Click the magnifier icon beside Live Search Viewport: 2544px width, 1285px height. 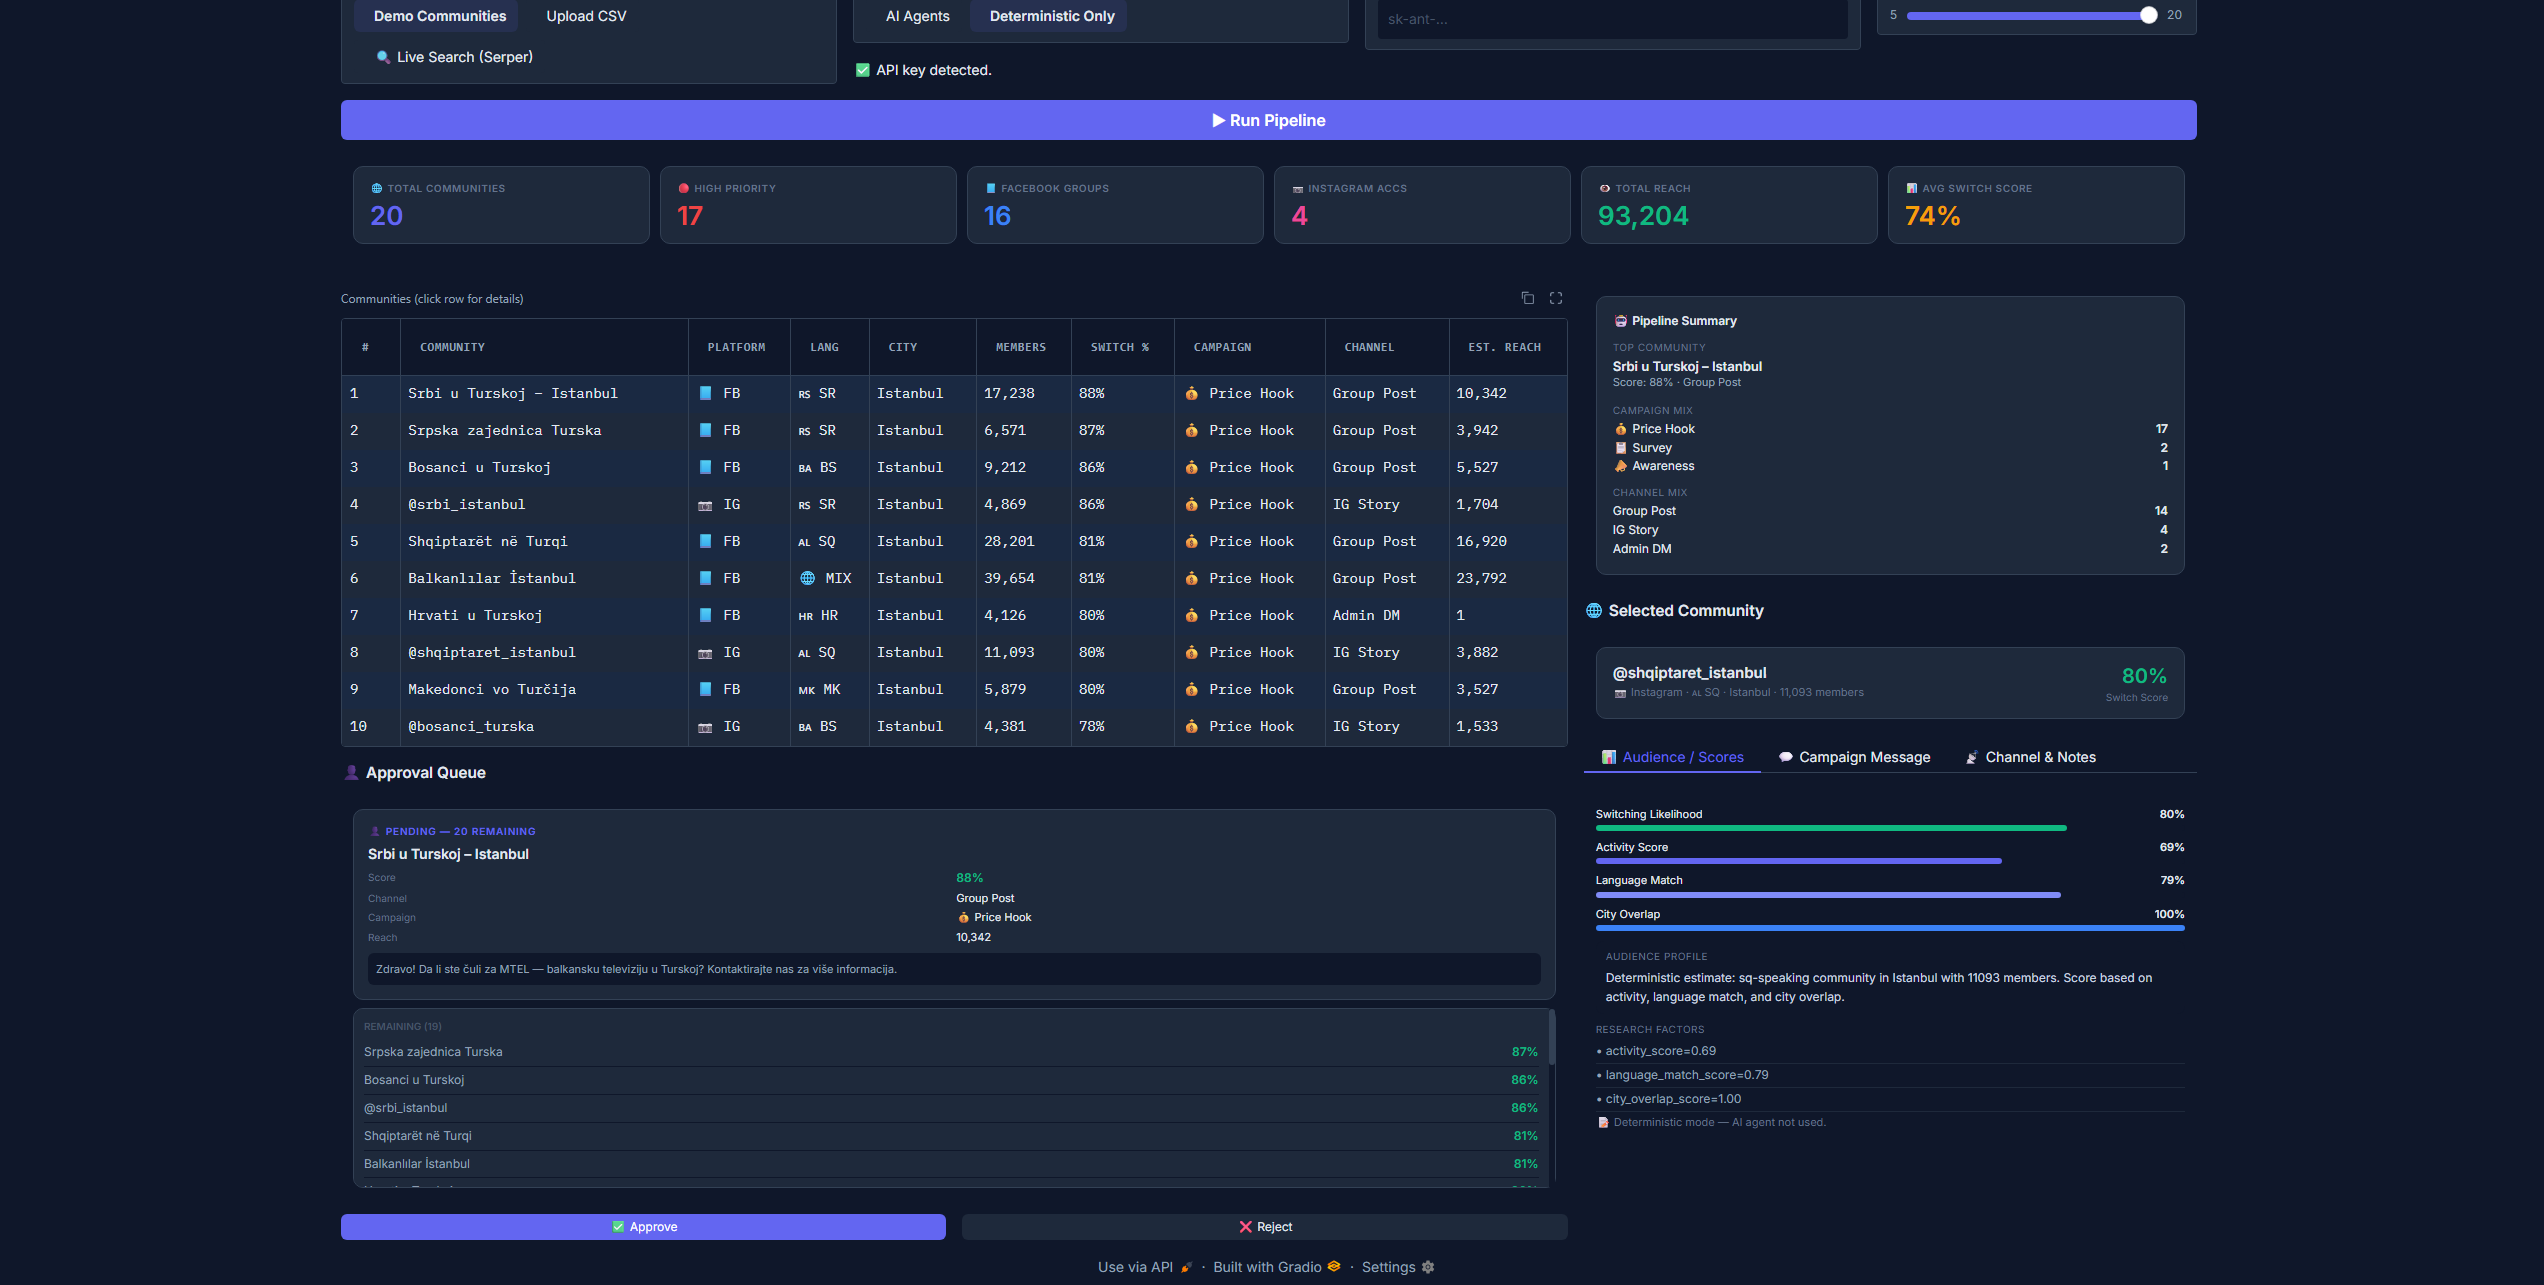point(383,57)
